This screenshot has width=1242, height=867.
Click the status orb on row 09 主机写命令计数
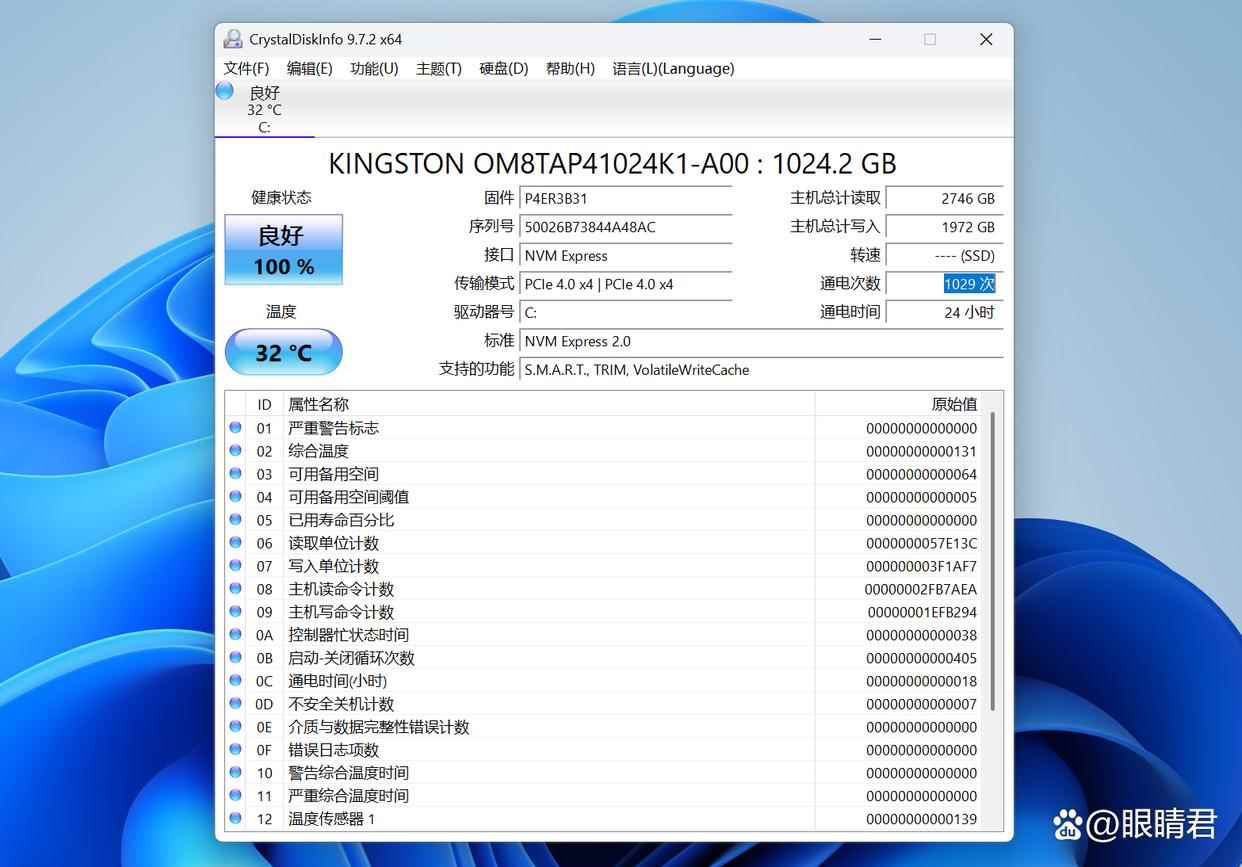tap(235, 611)
